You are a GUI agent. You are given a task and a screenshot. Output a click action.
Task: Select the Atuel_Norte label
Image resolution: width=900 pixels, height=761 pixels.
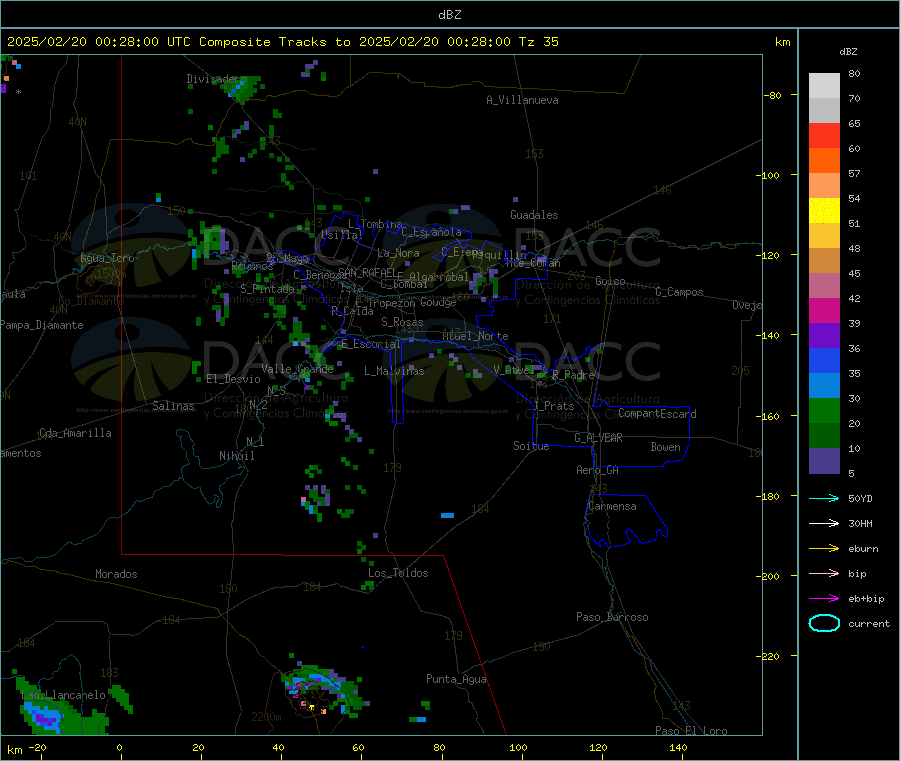tap(475, 336)
